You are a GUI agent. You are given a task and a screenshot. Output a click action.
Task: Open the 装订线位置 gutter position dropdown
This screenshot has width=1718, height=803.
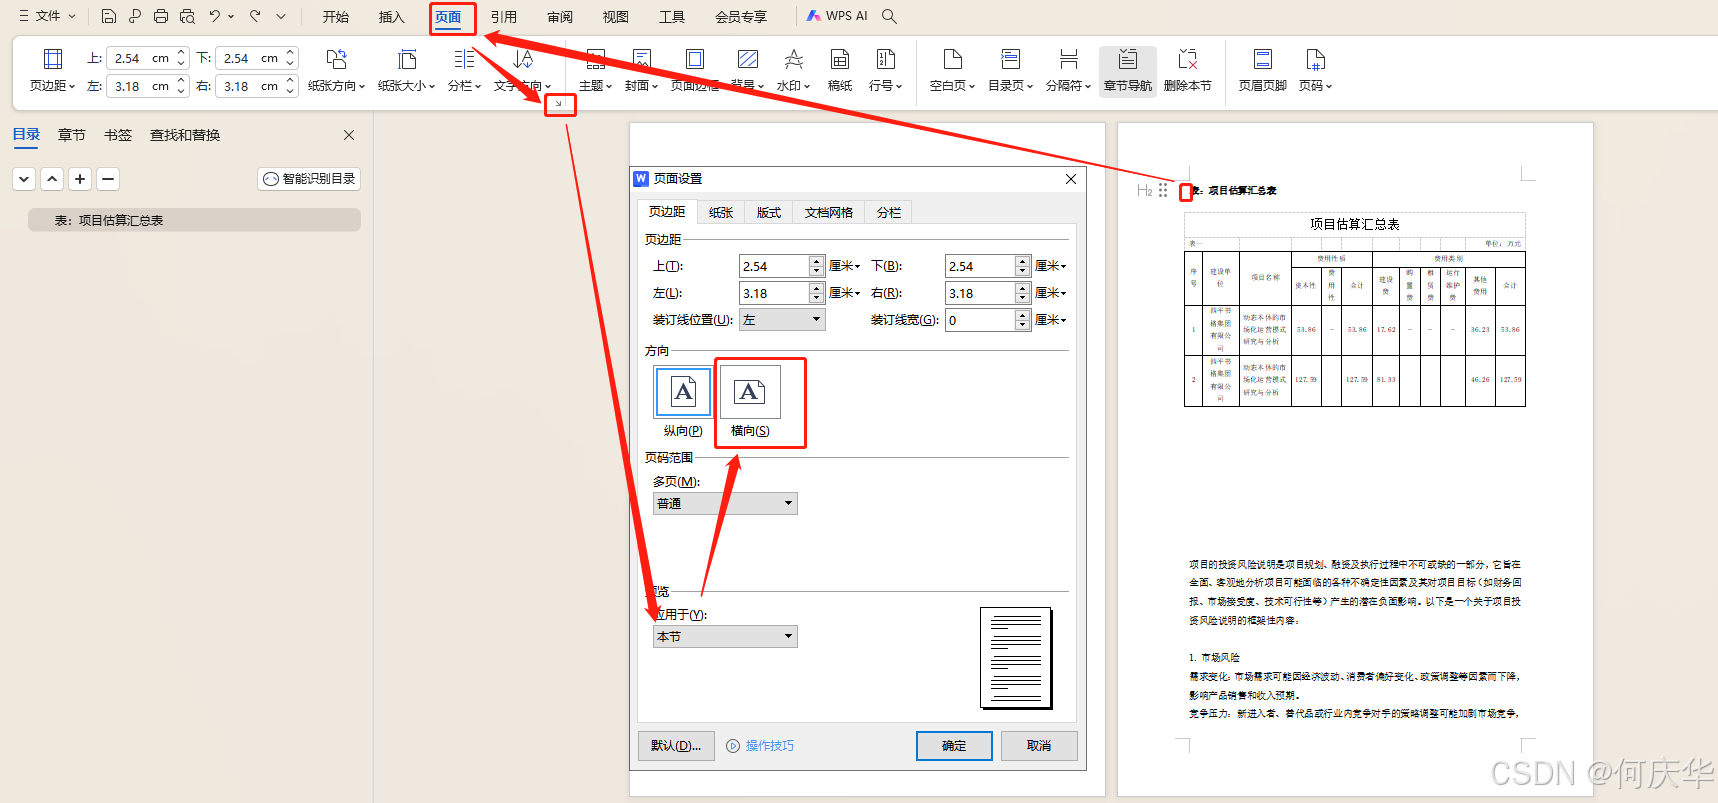pos(782,320)
